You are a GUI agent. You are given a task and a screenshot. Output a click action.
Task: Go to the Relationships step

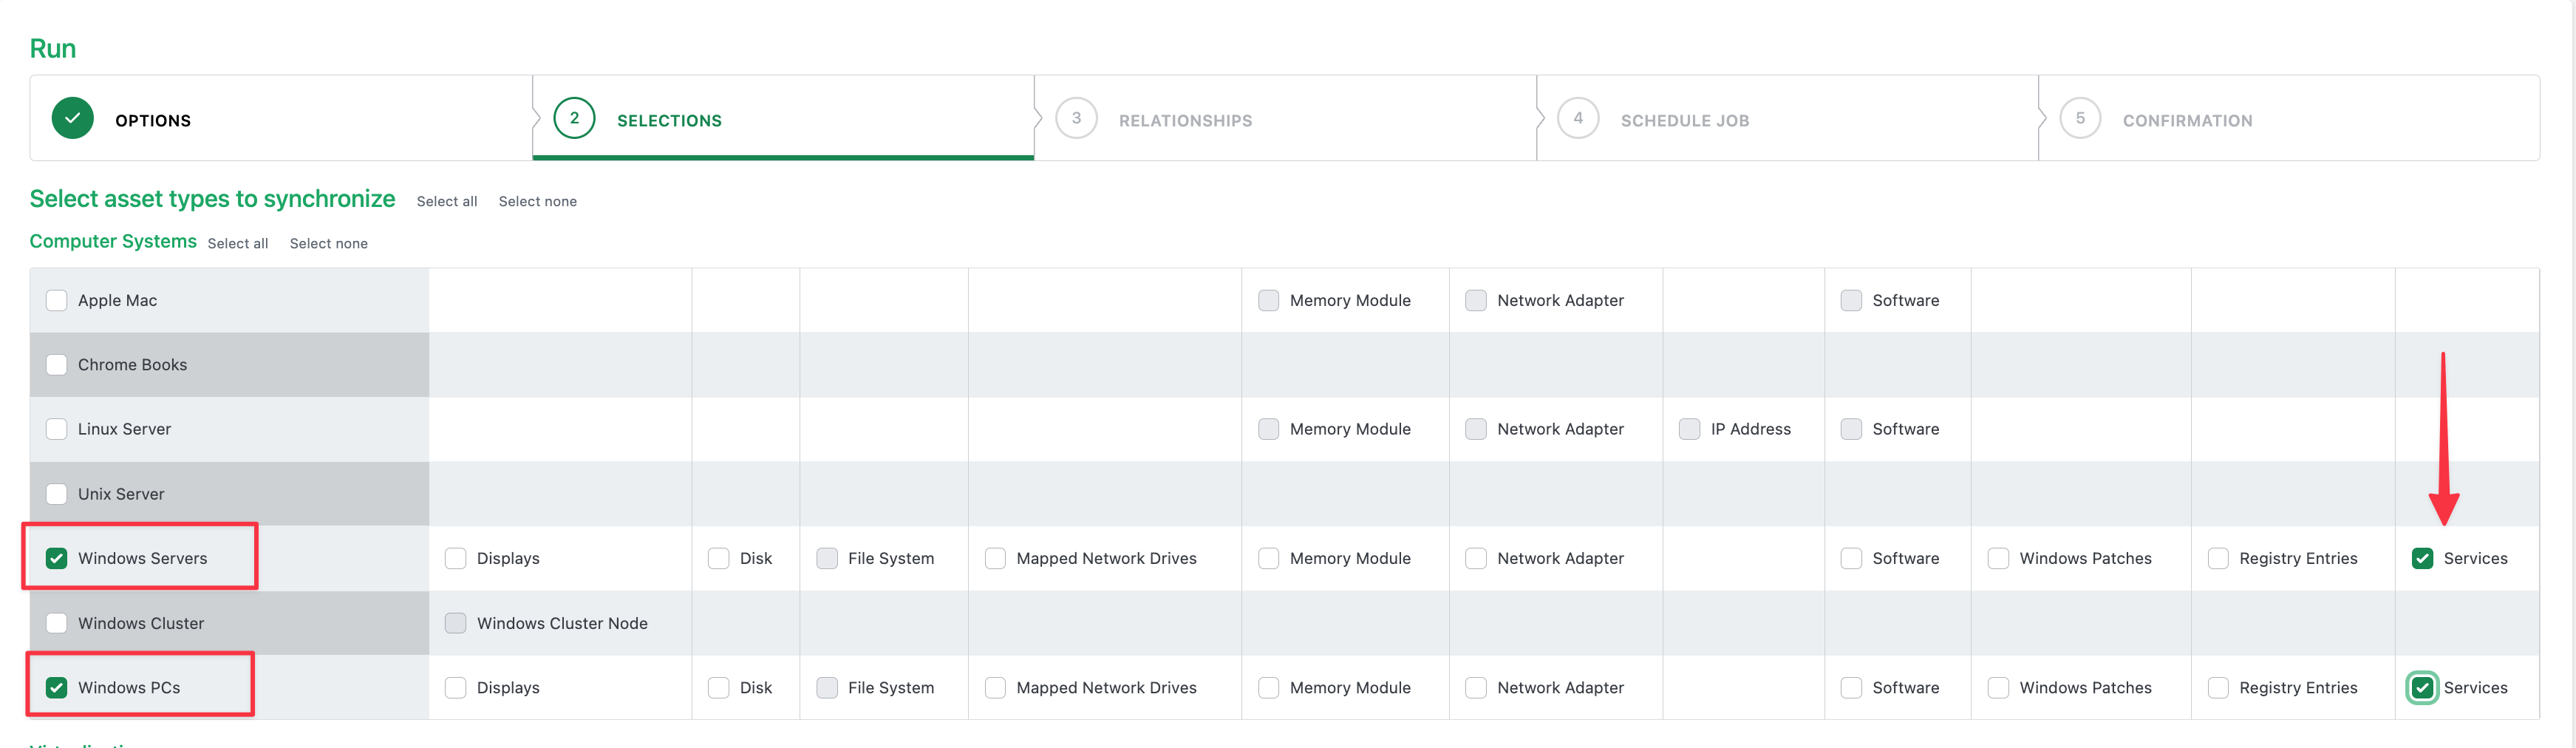coord(1285,119)
